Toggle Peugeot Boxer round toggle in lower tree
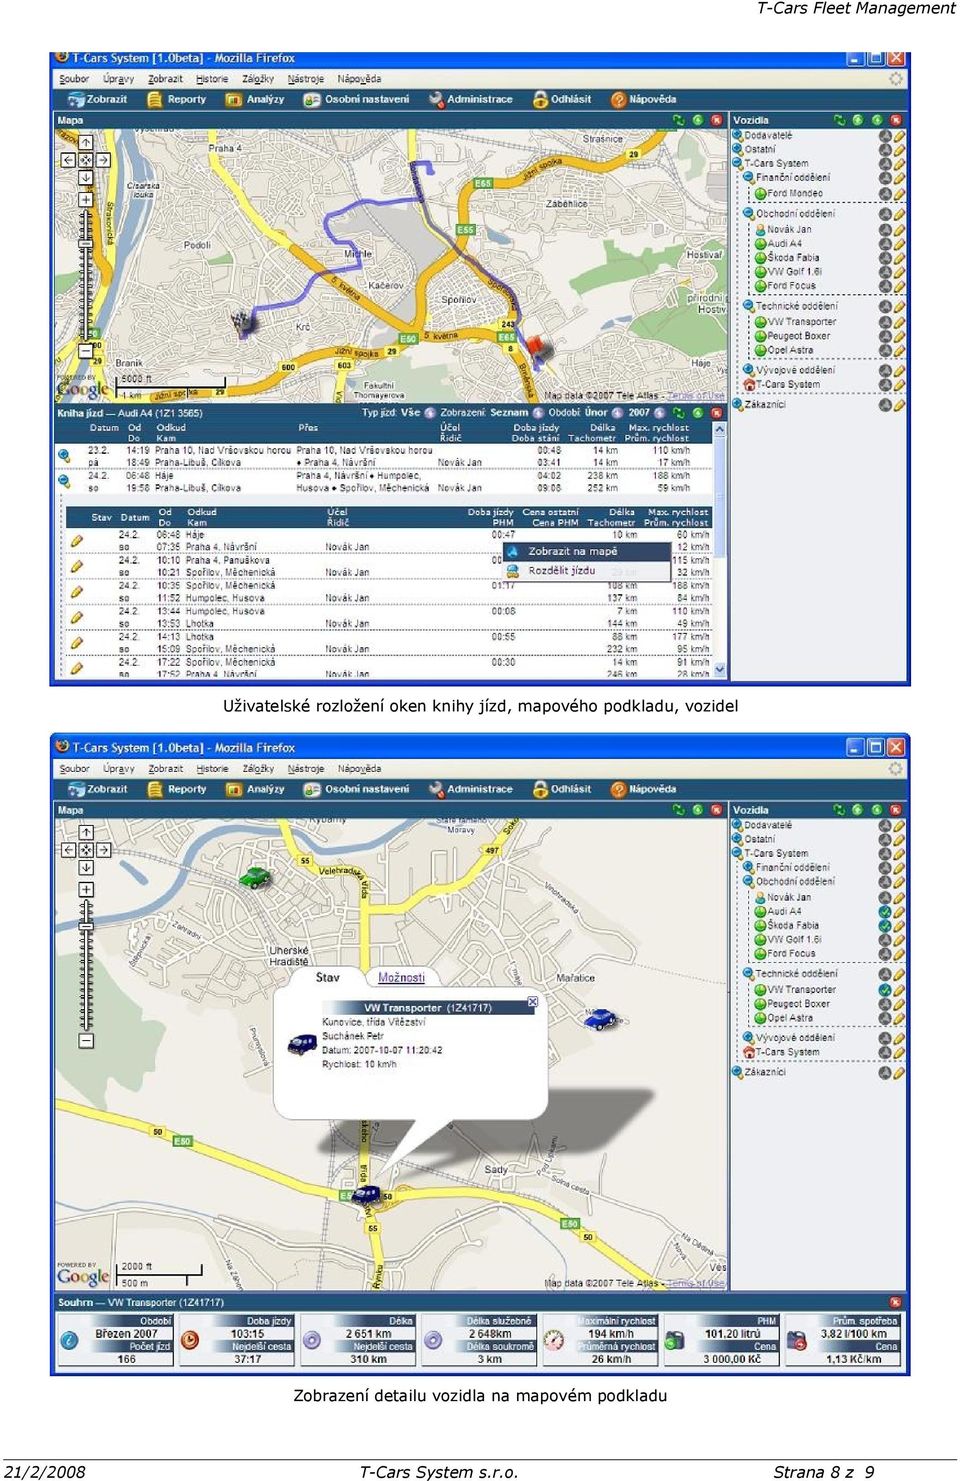The height and width of the screenshot is (1481, 960). click(885, 1004)
